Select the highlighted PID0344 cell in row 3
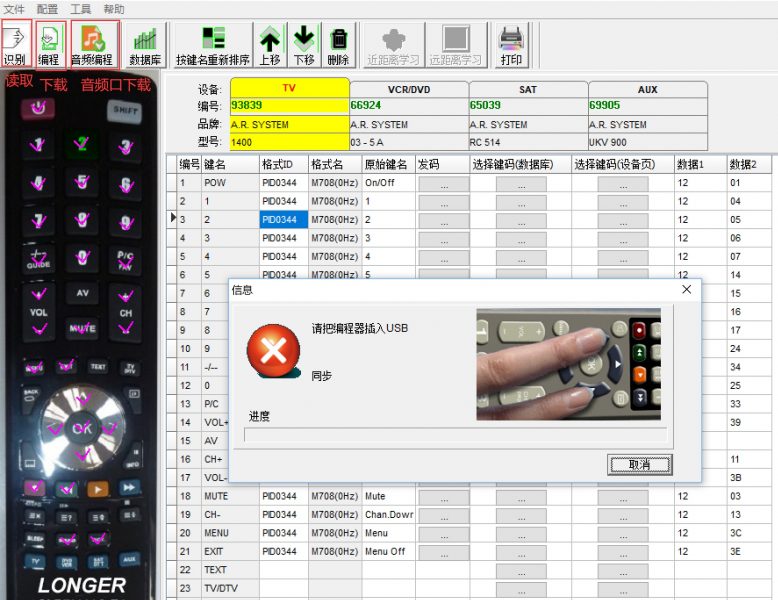778x600 pixels. (x=283, y=220)
